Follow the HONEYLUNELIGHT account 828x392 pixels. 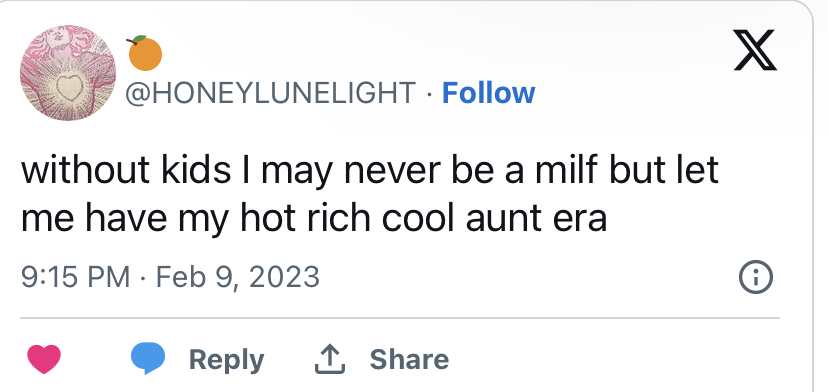pos(488,93)
